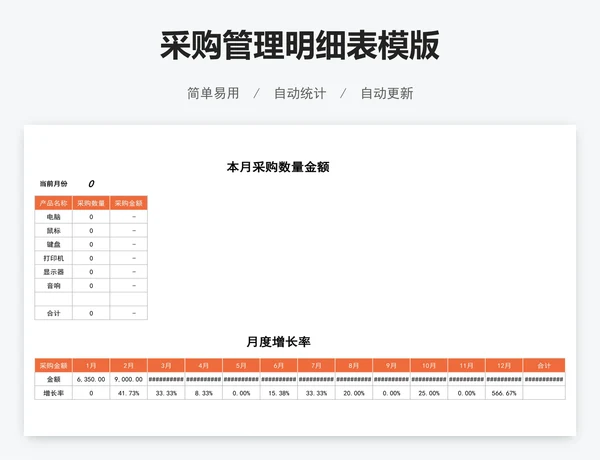Select the quantity 0 in 键盘 row

91,245
